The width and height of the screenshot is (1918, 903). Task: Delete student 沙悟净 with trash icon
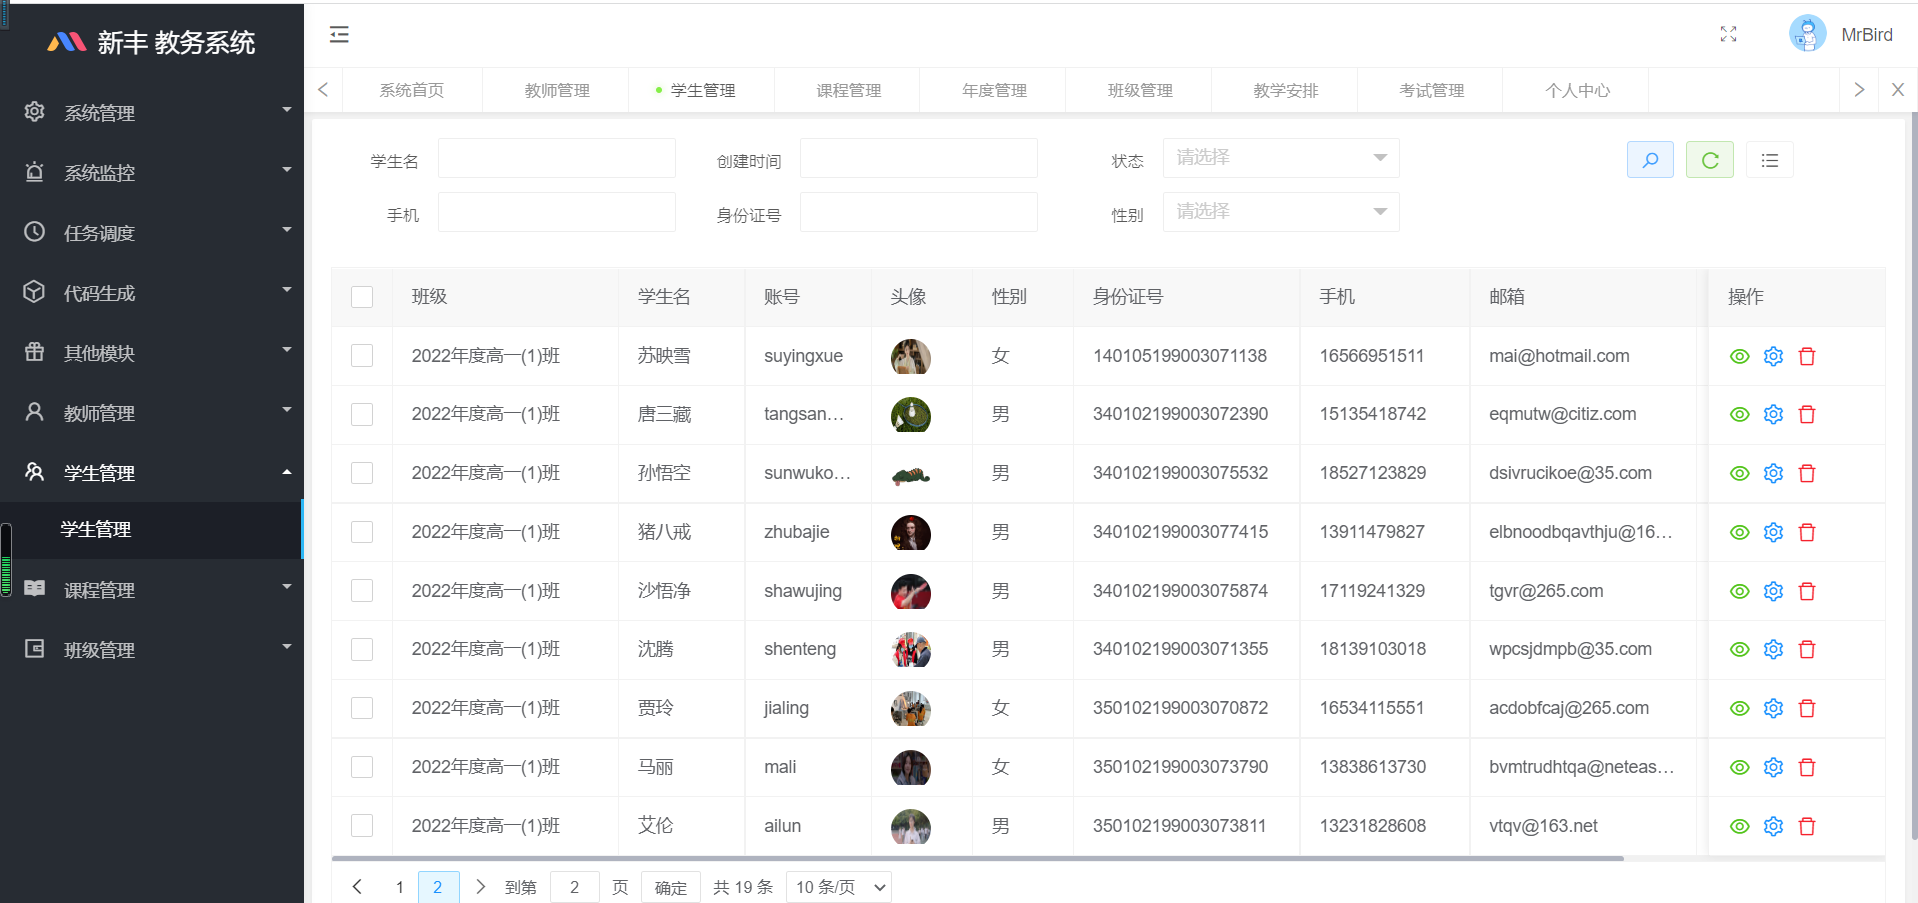pyautogui.click(x=1807, y=592)
